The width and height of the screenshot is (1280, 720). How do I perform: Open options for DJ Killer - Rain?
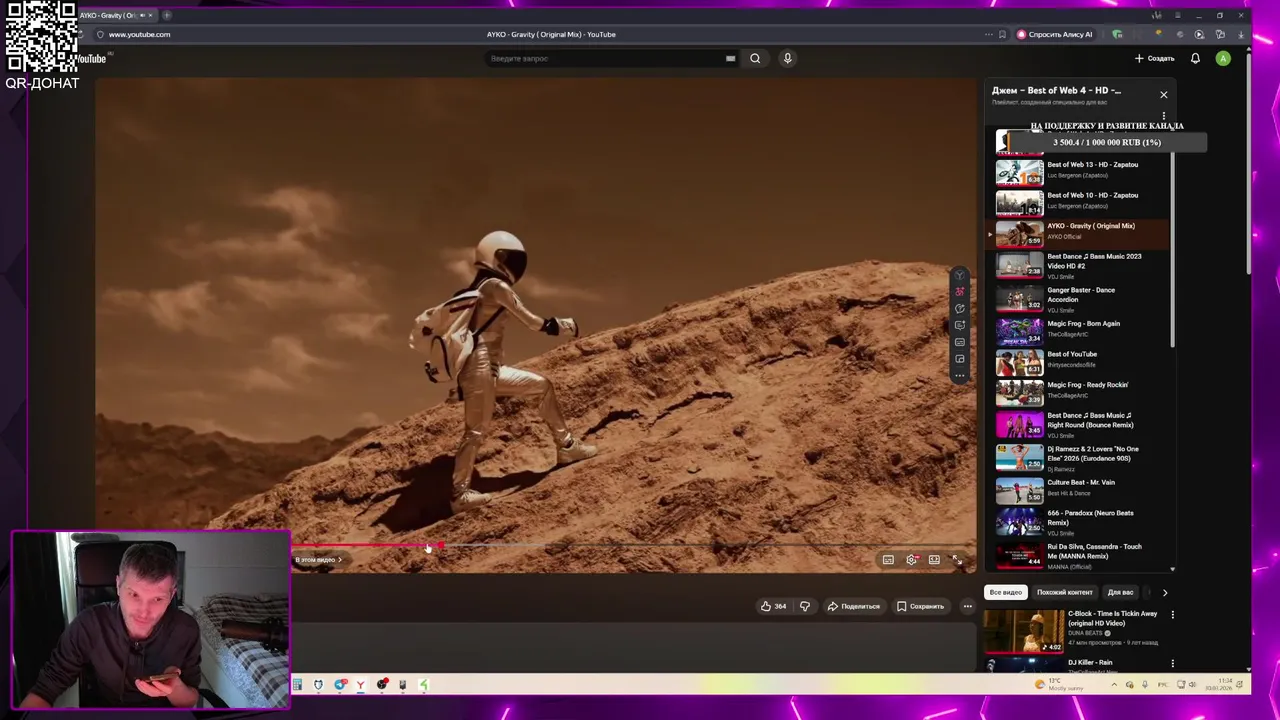coord(1172,663)
